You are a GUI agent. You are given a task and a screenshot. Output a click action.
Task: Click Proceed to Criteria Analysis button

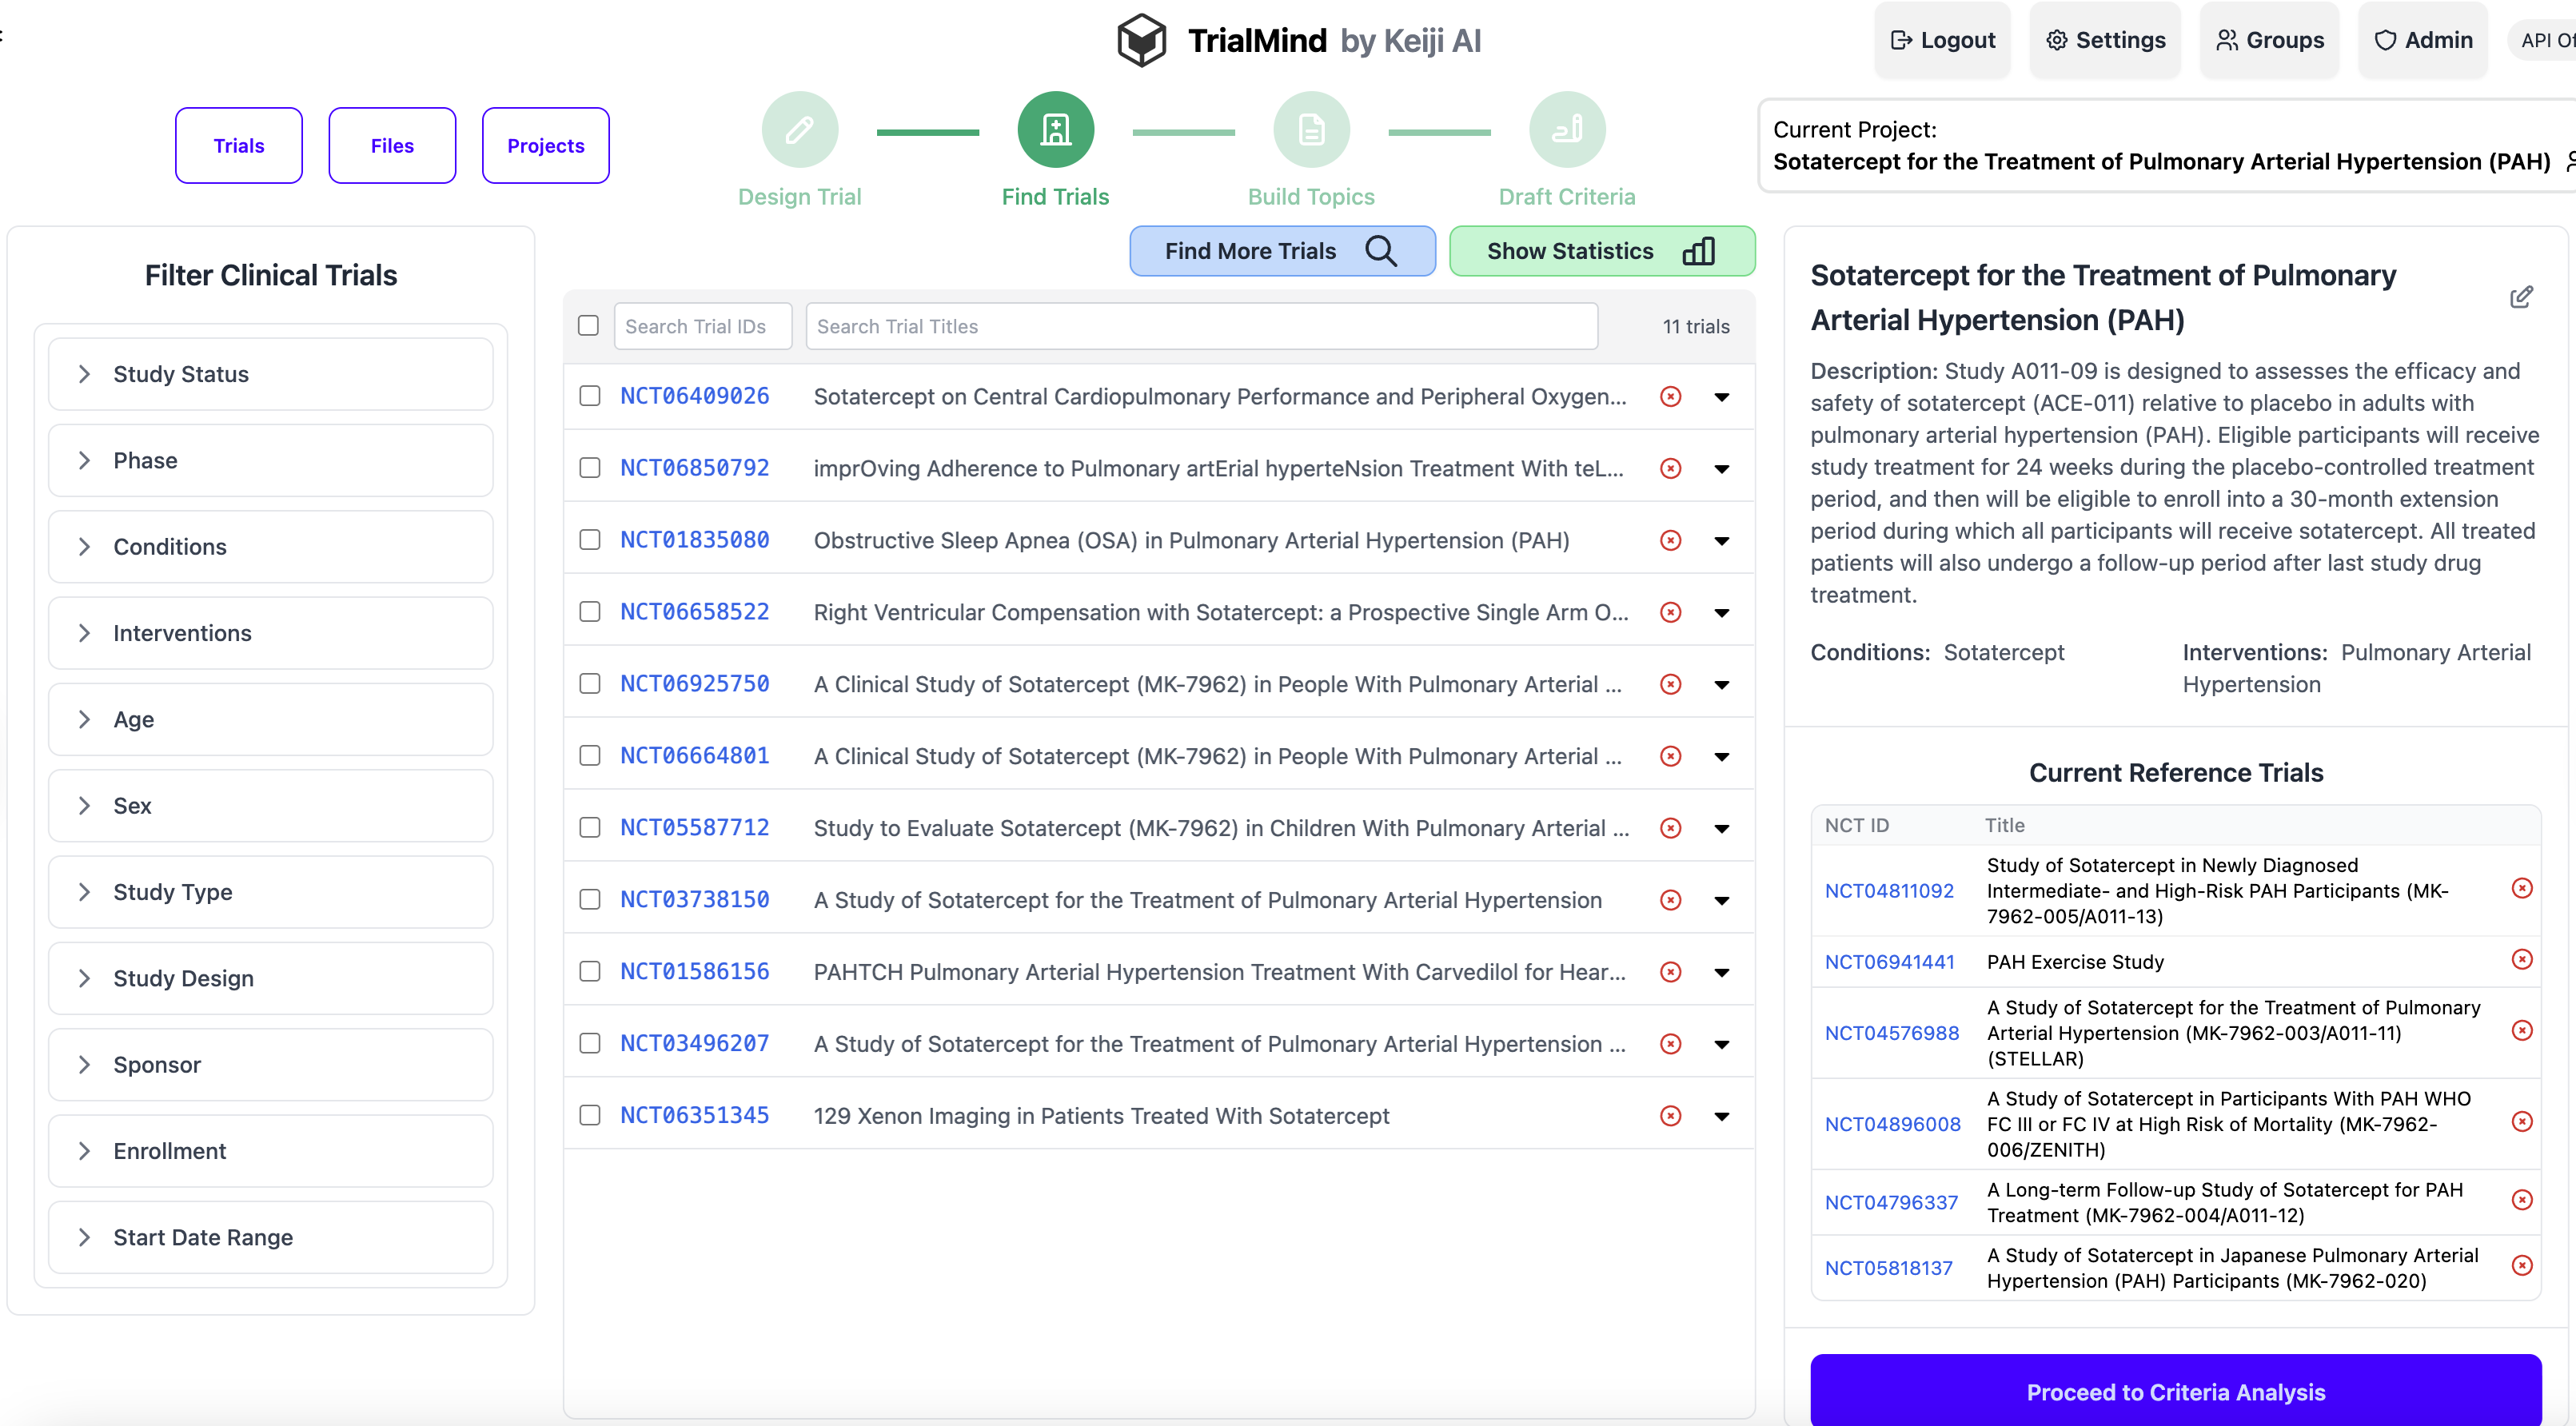click(x=2175, y=1391)
